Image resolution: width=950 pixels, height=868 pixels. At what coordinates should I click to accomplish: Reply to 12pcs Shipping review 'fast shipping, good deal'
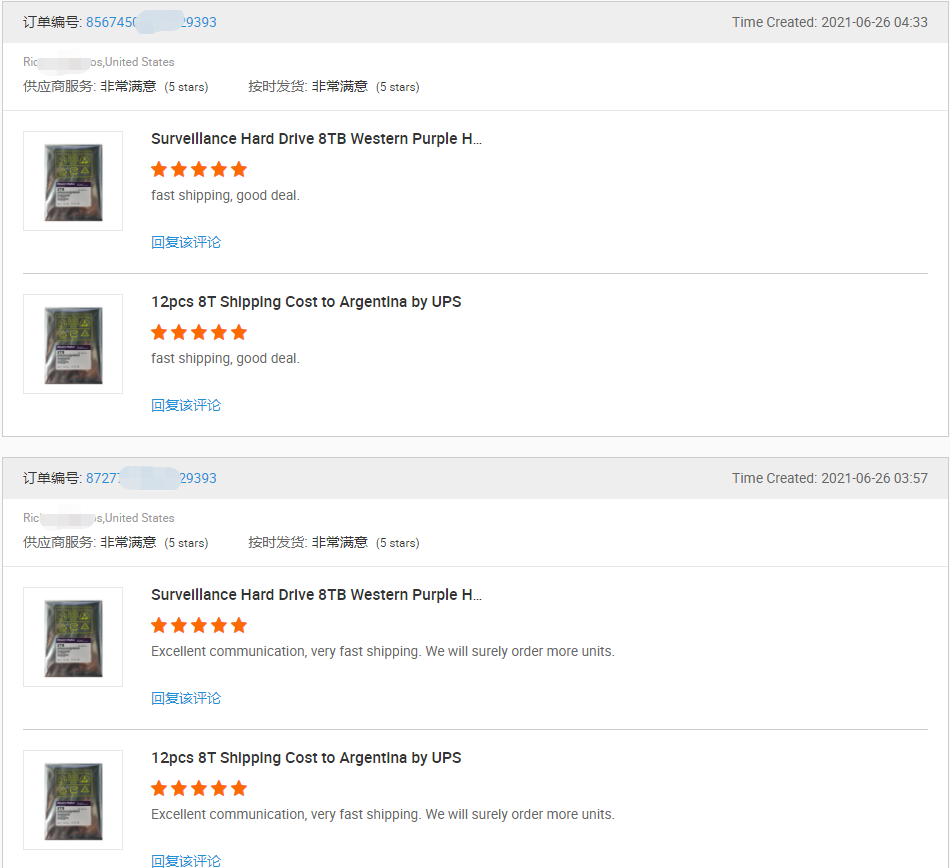tap(186, 405)
